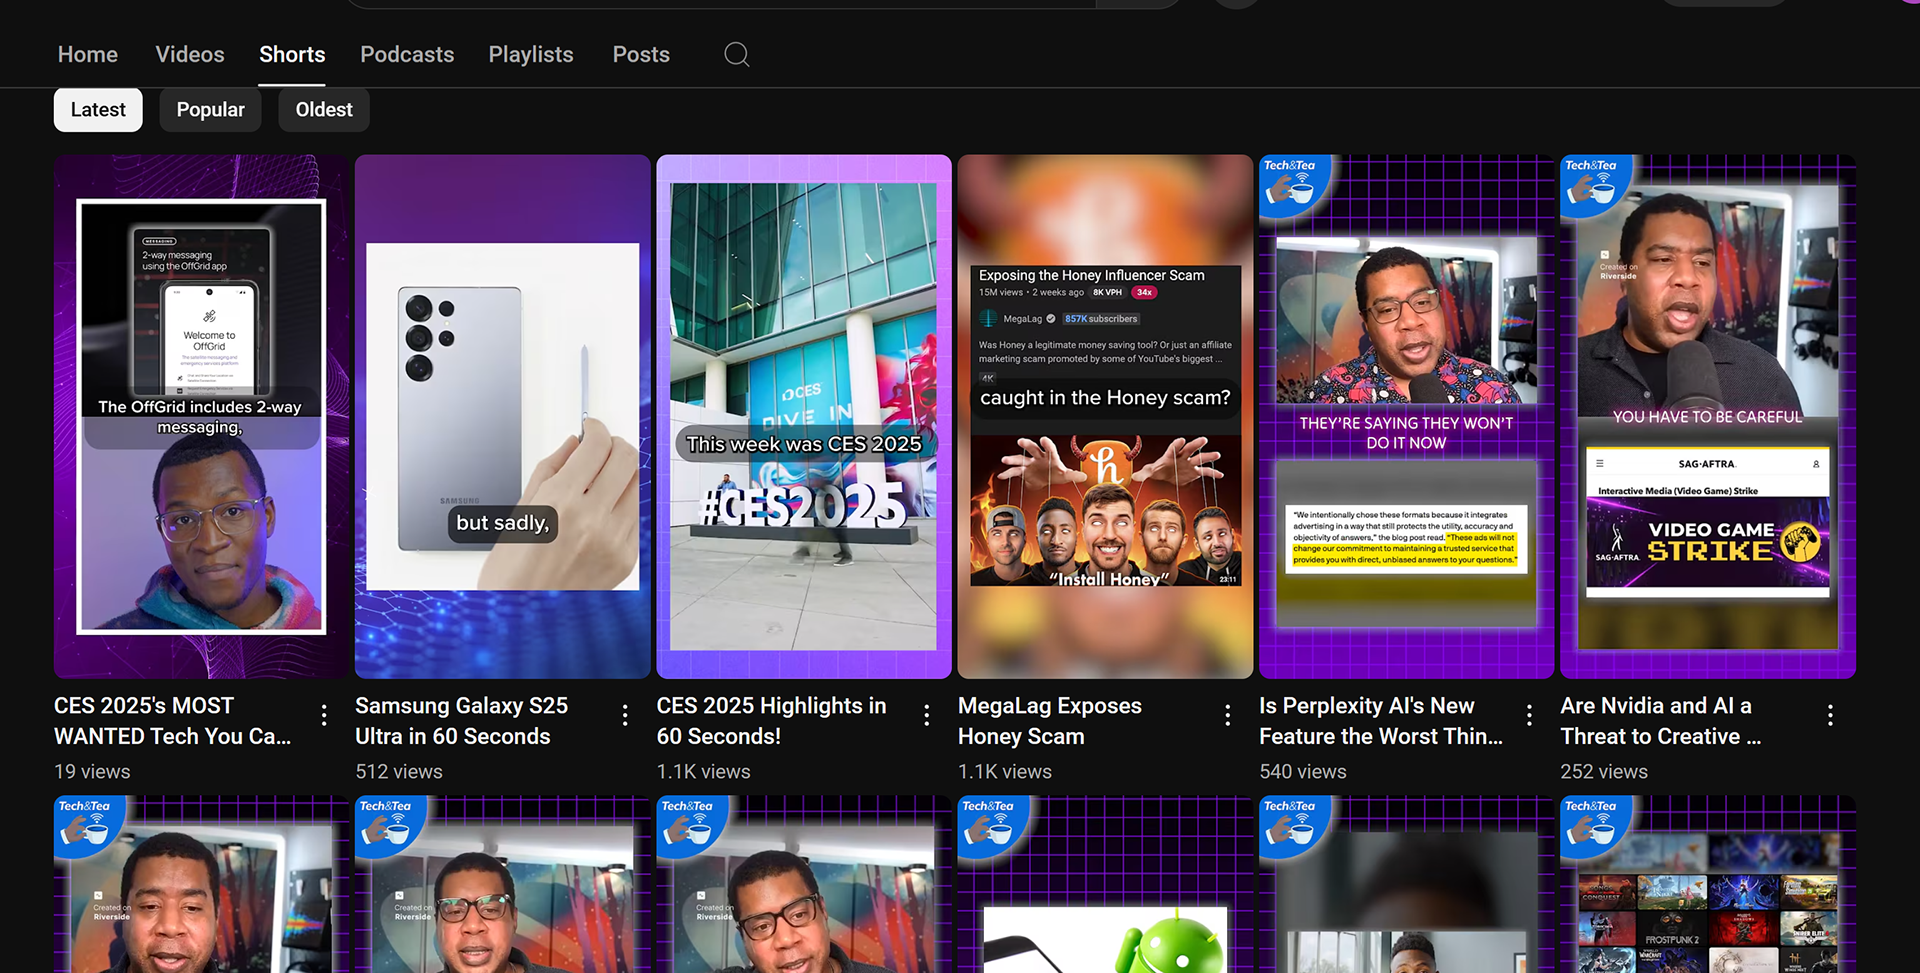Click the '252 views' text
Image resolution: width=1920 pixels, height=973 pixels.
pyautogui.click(x=1604, y=772)
